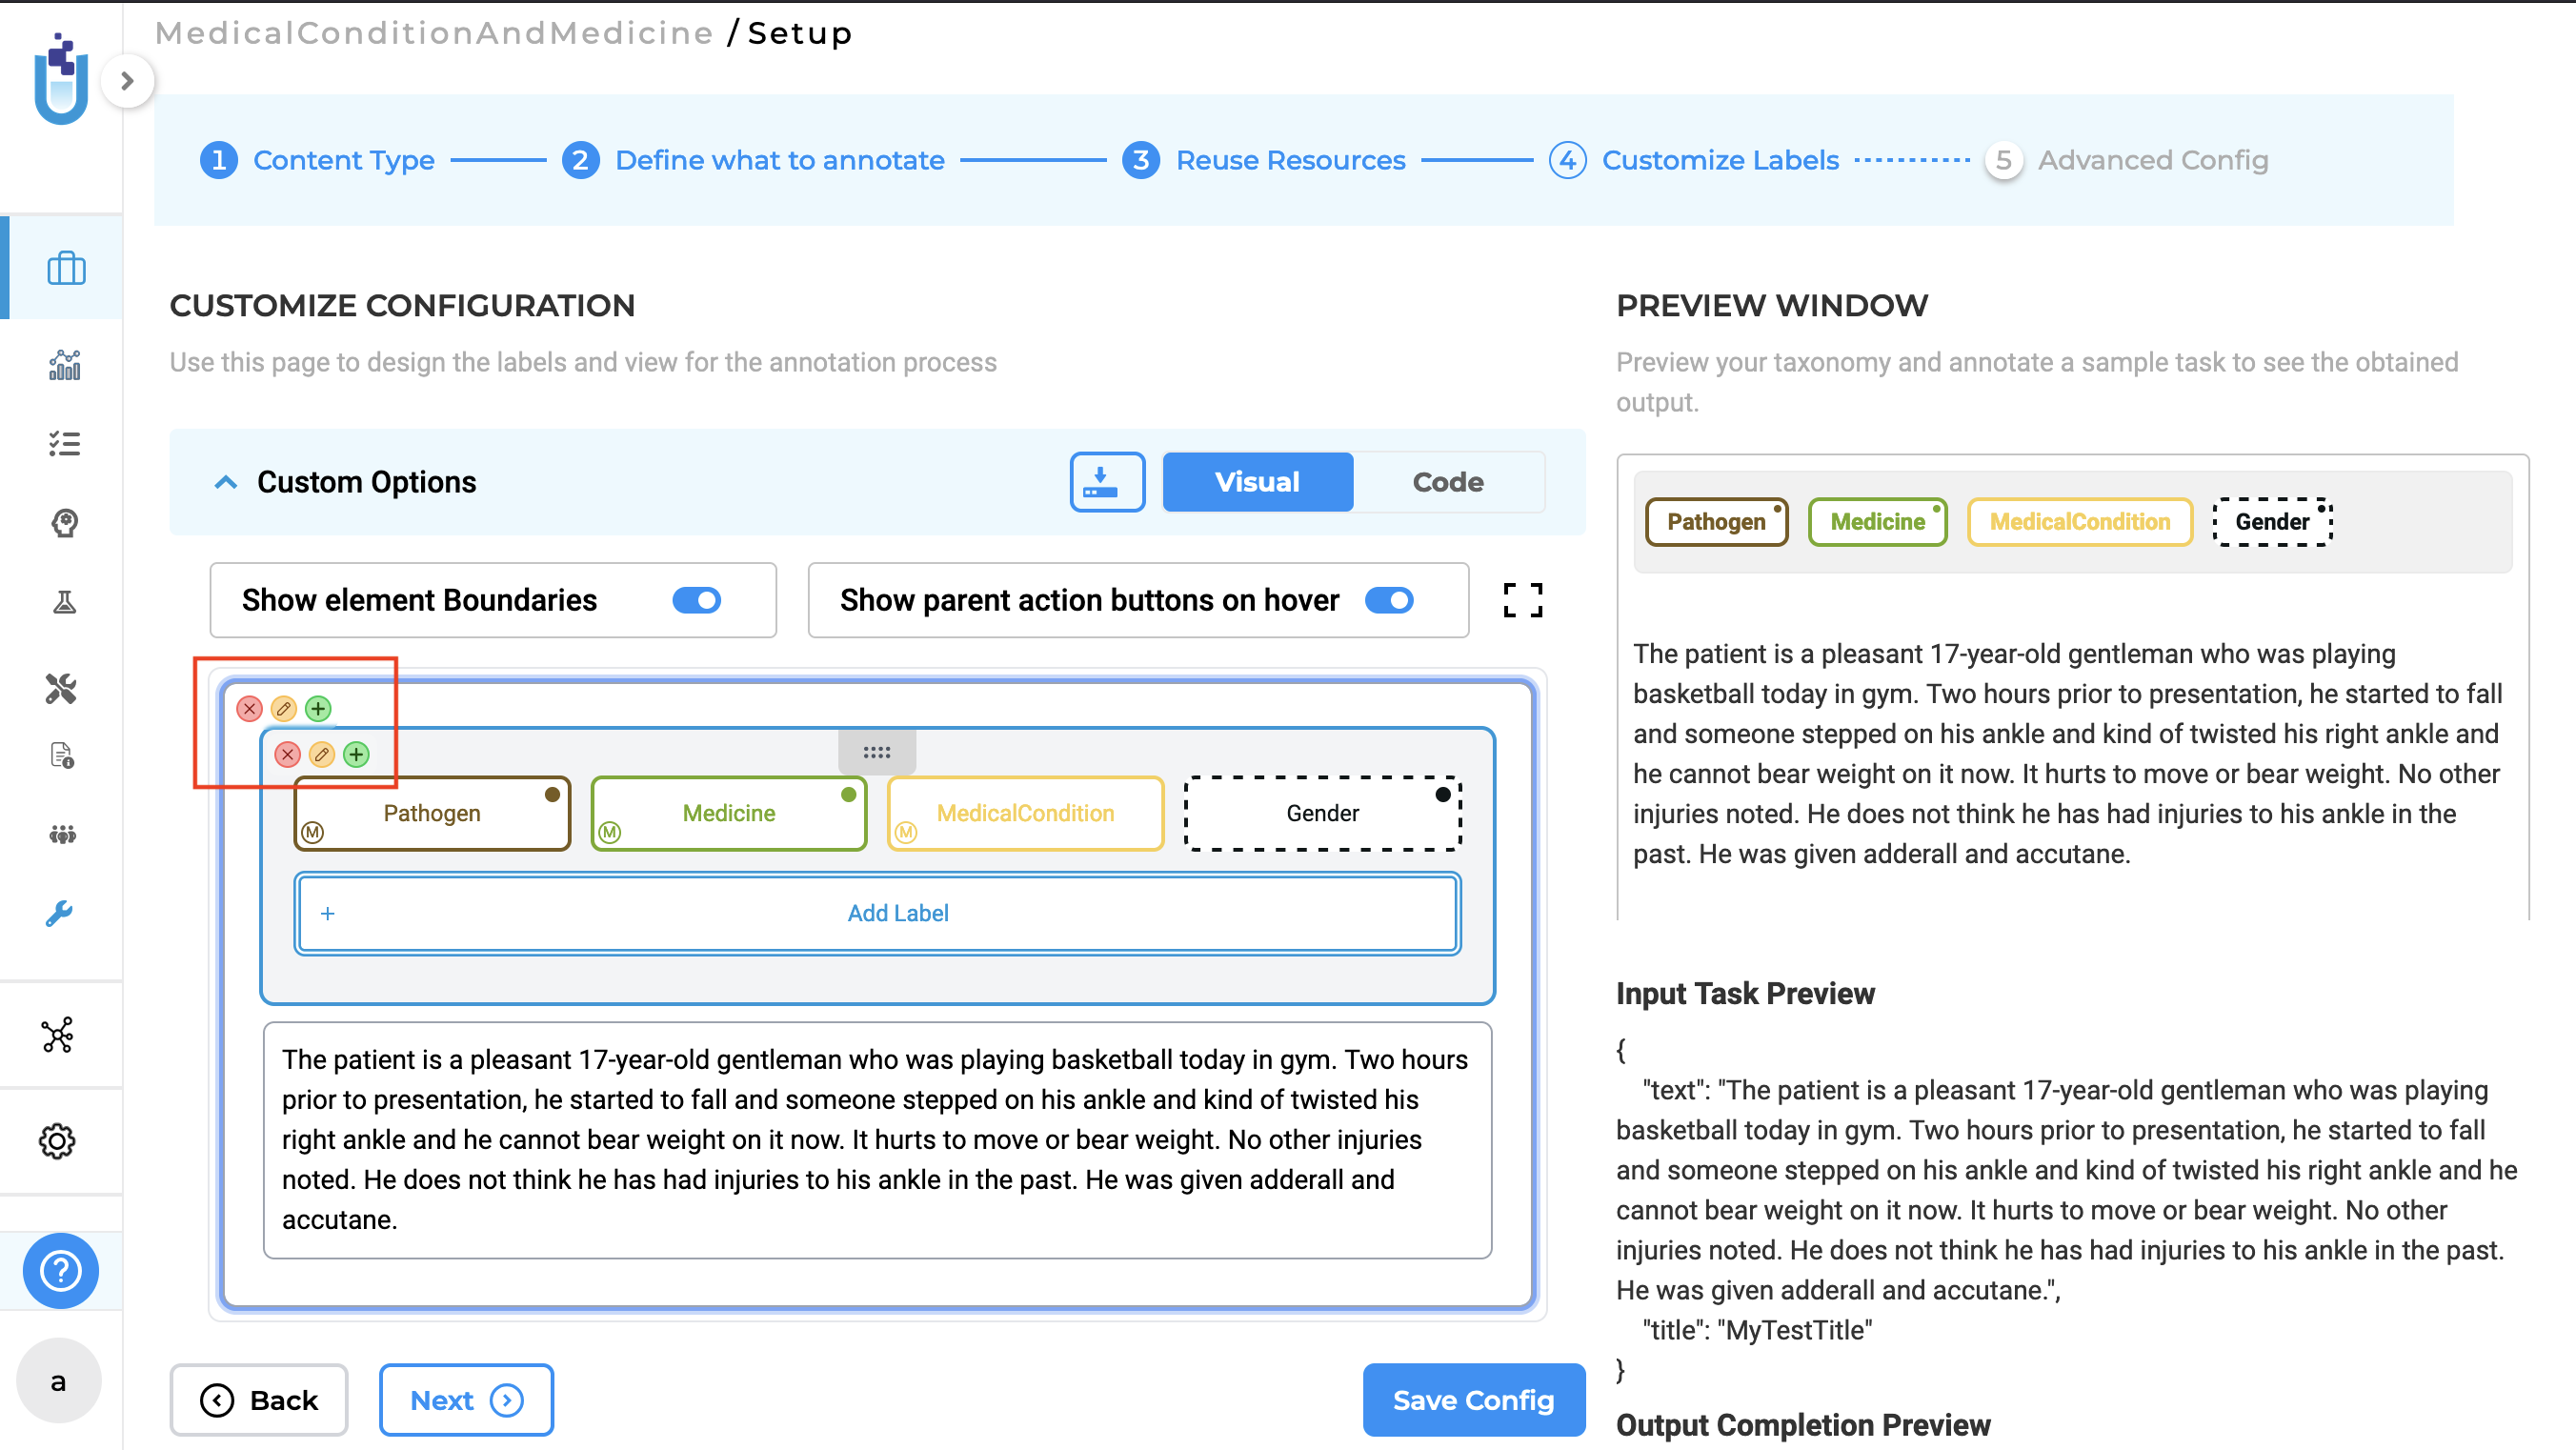The width and height of the screenshot is (2576, 1450).
Task: Pick Medicine label in preview window
Action: [1877, 522]
